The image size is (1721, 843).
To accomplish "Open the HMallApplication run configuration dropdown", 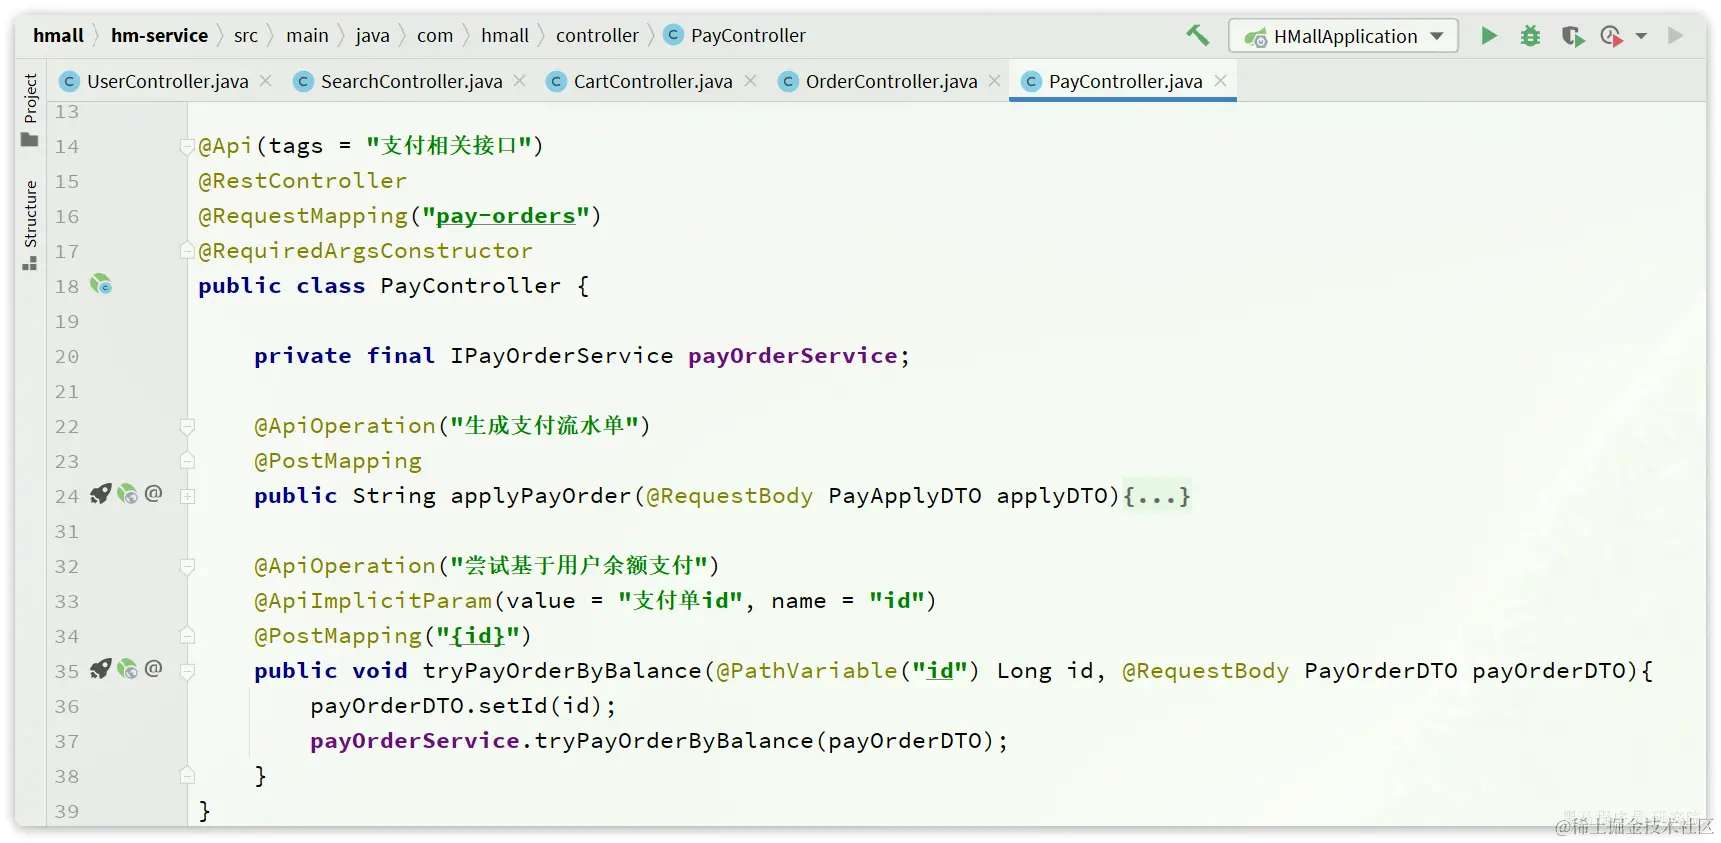I will point(1343,36).
